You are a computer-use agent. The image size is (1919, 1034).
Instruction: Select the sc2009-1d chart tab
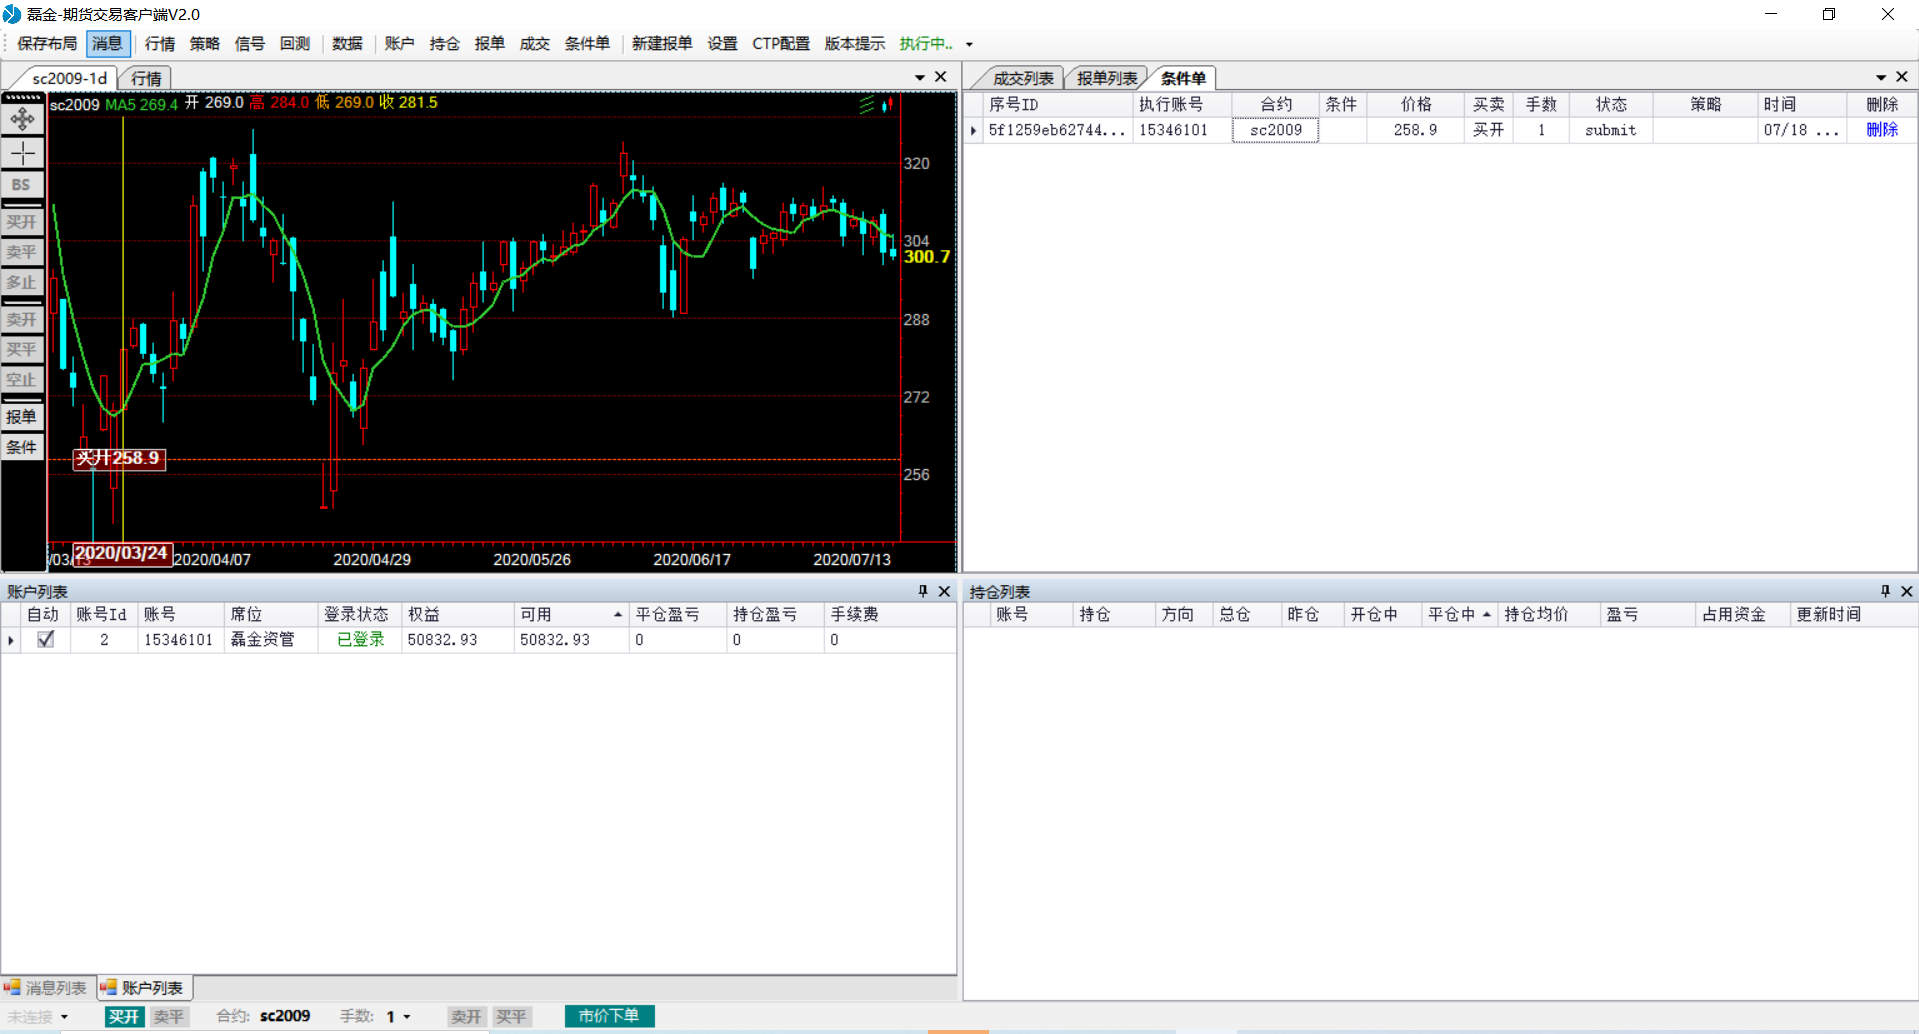pos(70,78)
